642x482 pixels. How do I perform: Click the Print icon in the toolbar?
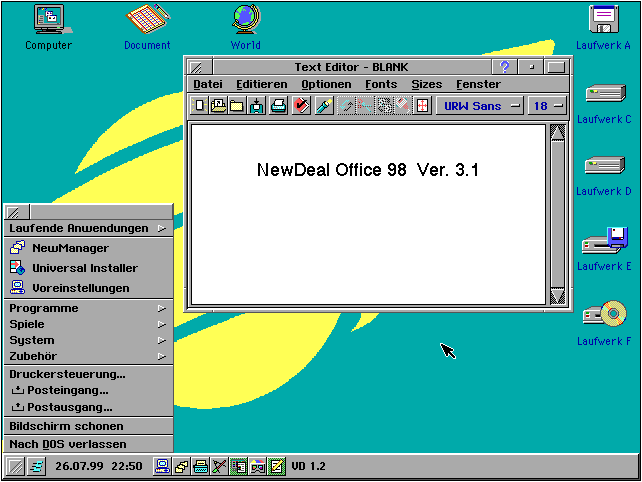(x=279, y=106)
